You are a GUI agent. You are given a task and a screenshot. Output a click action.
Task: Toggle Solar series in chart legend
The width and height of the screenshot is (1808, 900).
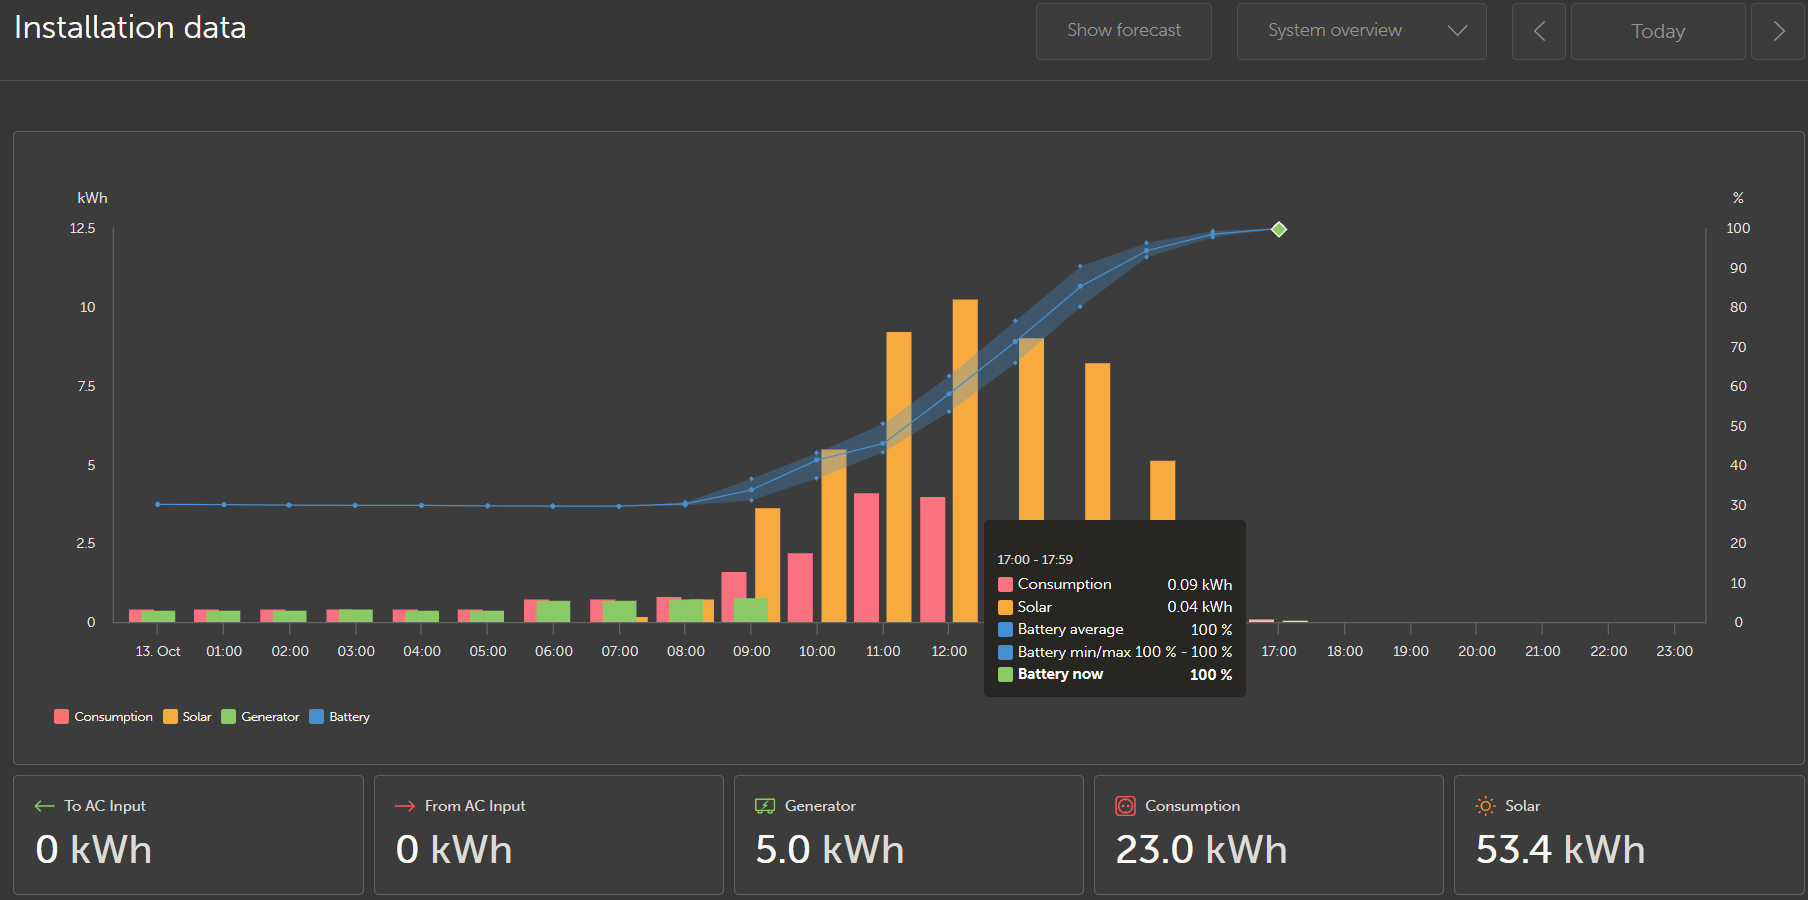[187, 717]
